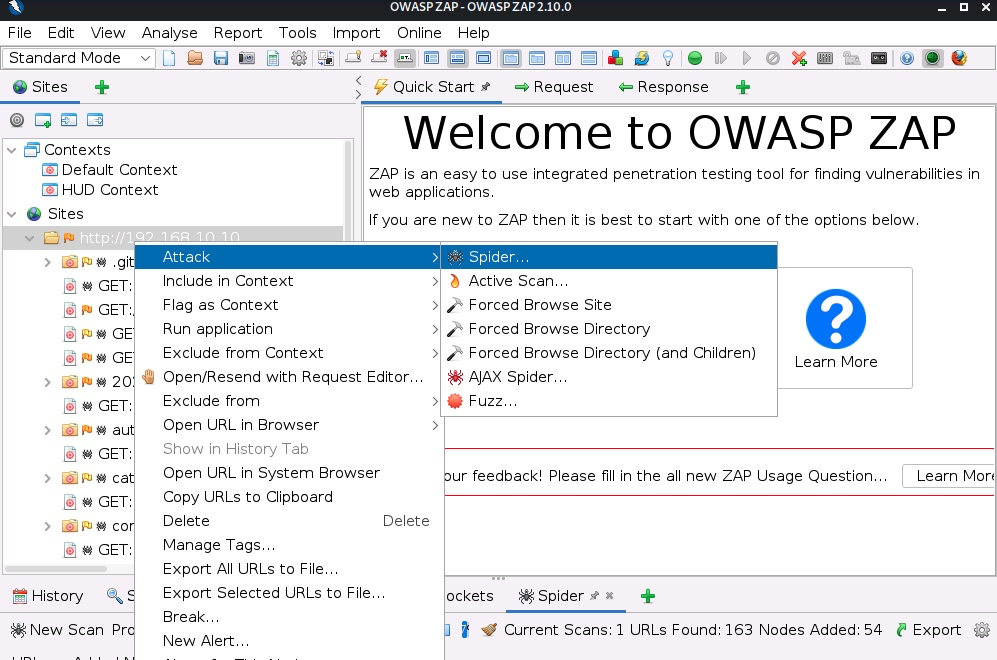
Task: Click the continue play arrow icon
Action: point(746,58)
